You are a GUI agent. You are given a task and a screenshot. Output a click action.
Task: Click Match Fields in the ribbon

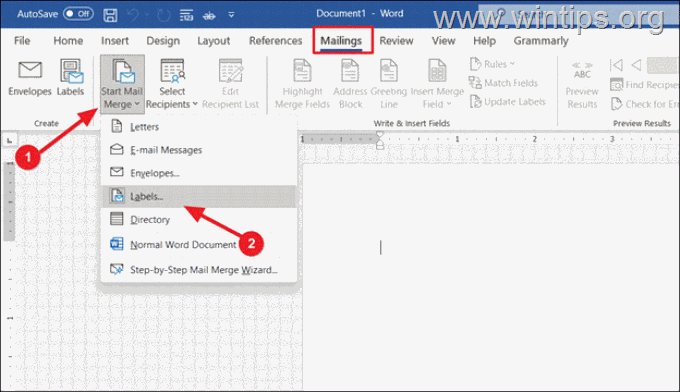[x=503, y=83]
